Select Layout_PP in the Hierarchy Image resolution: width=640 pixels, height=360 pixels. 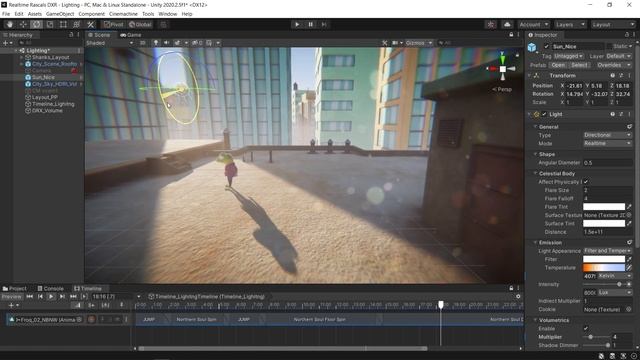click(44, 98)
